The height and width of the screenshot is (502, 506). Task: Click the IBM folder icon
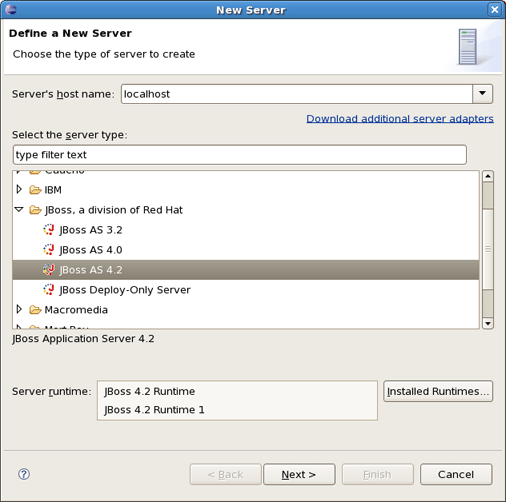pyautogui.click(x=35, y=190)
